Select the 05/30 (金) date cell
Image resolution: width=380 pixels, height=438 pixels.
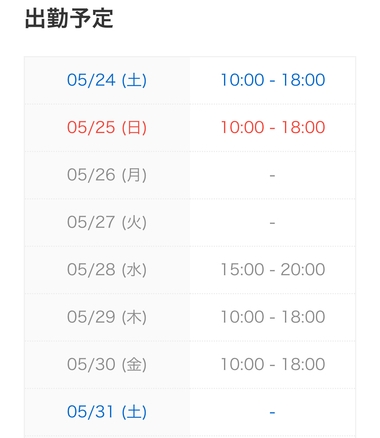[107, 364]
